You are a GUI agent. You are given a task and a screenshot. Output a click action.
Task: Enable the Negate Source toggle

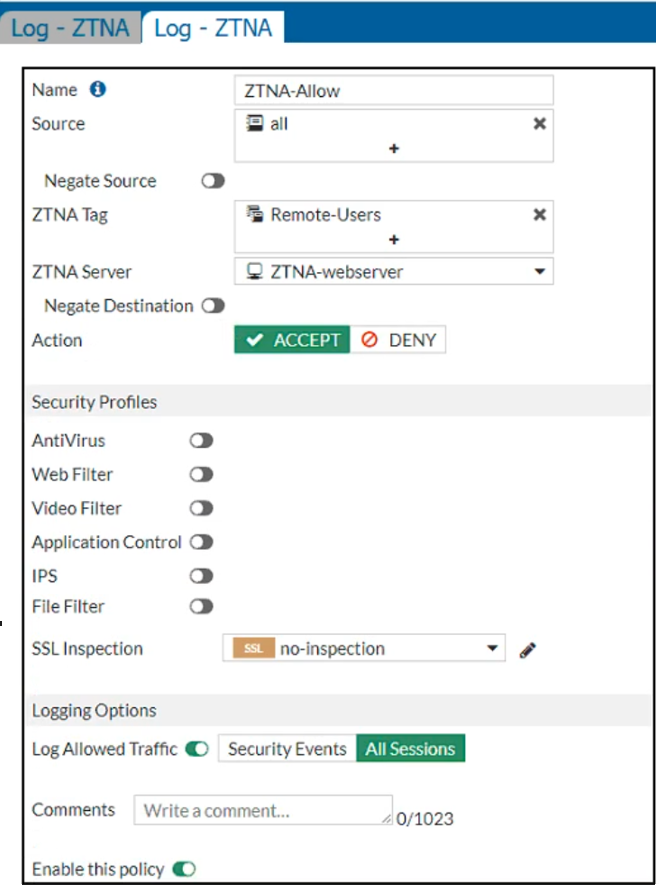[x=212, y=181]
